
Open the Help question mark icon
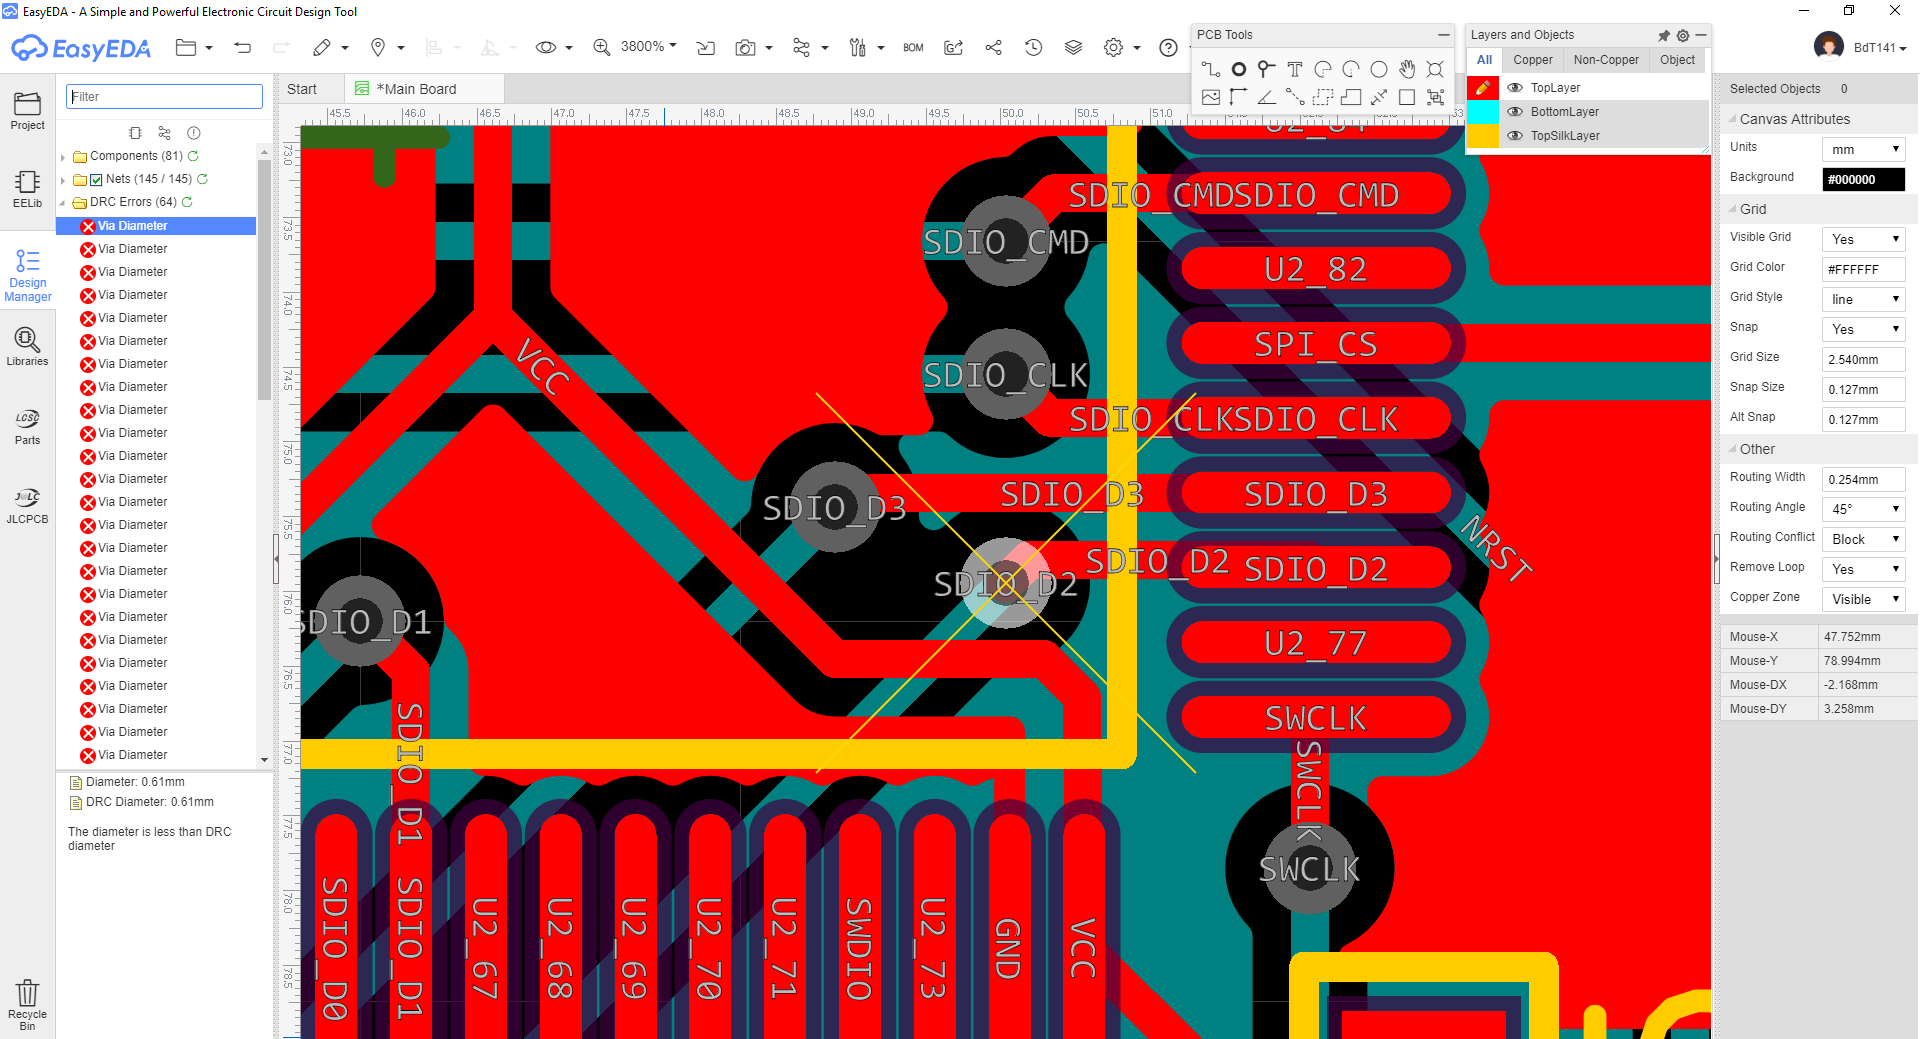[x=1168, y=47]
